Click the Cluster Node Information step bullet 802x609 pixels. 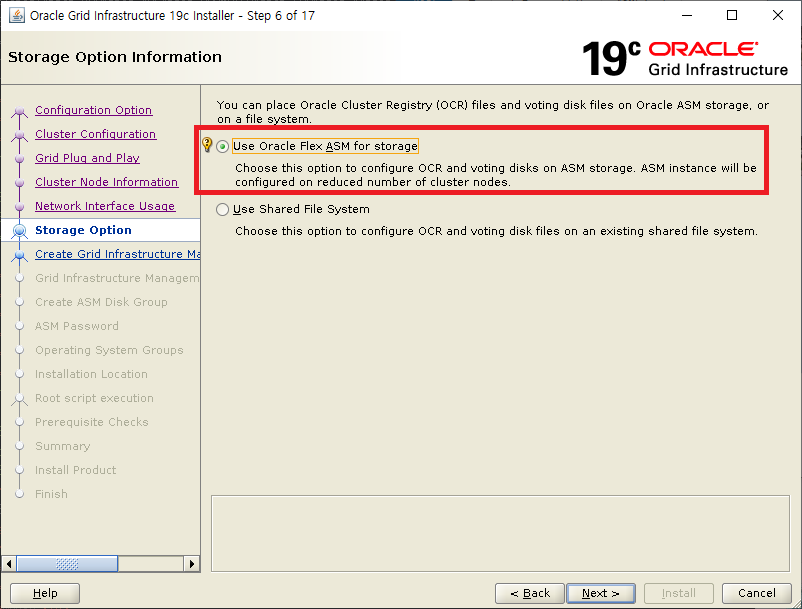(19, 183)
